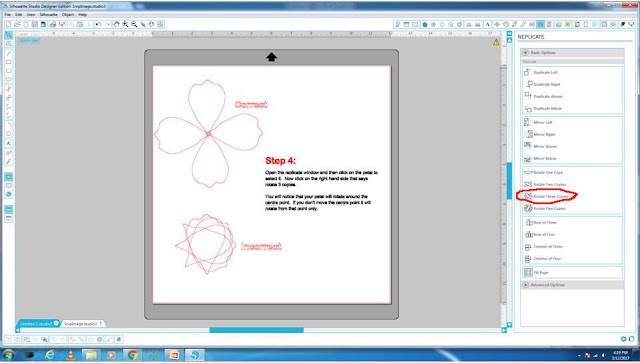Screen dimensions: 640x363
Task: Open the Rotate panel icon
Action: tap(506, 24)
